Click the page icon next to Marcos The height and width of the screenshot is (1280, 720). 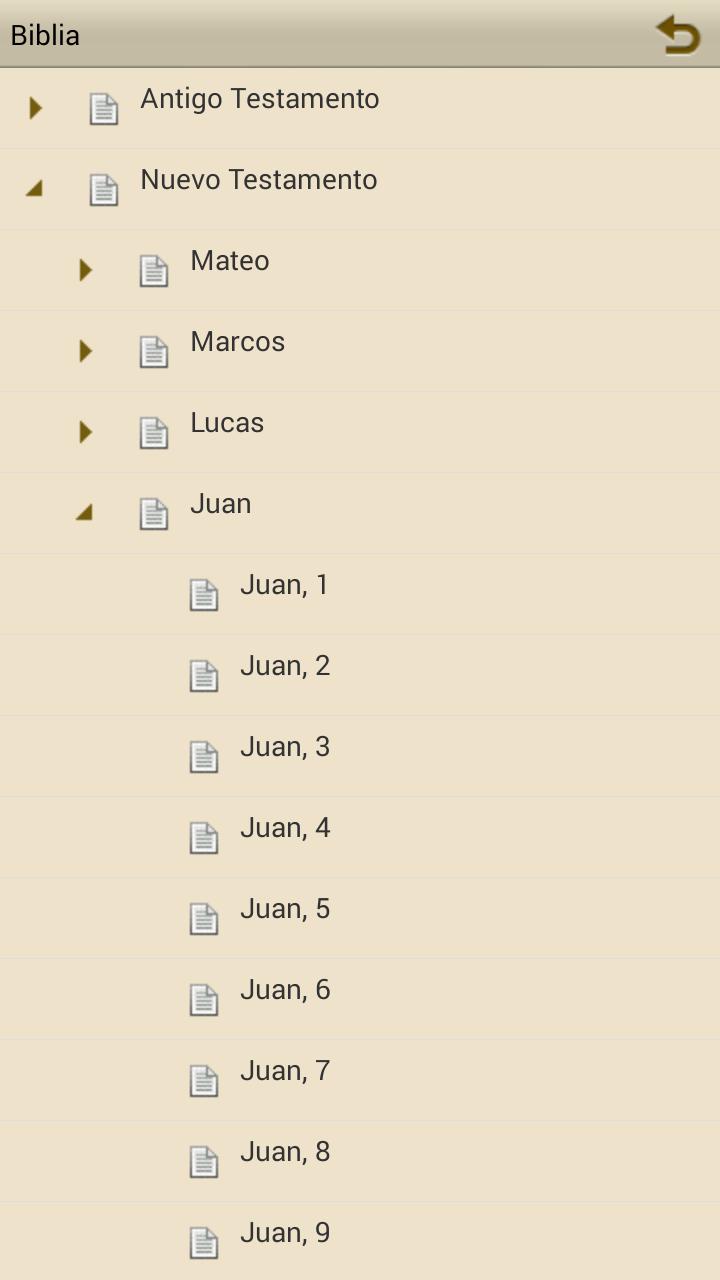pos(154,352)
